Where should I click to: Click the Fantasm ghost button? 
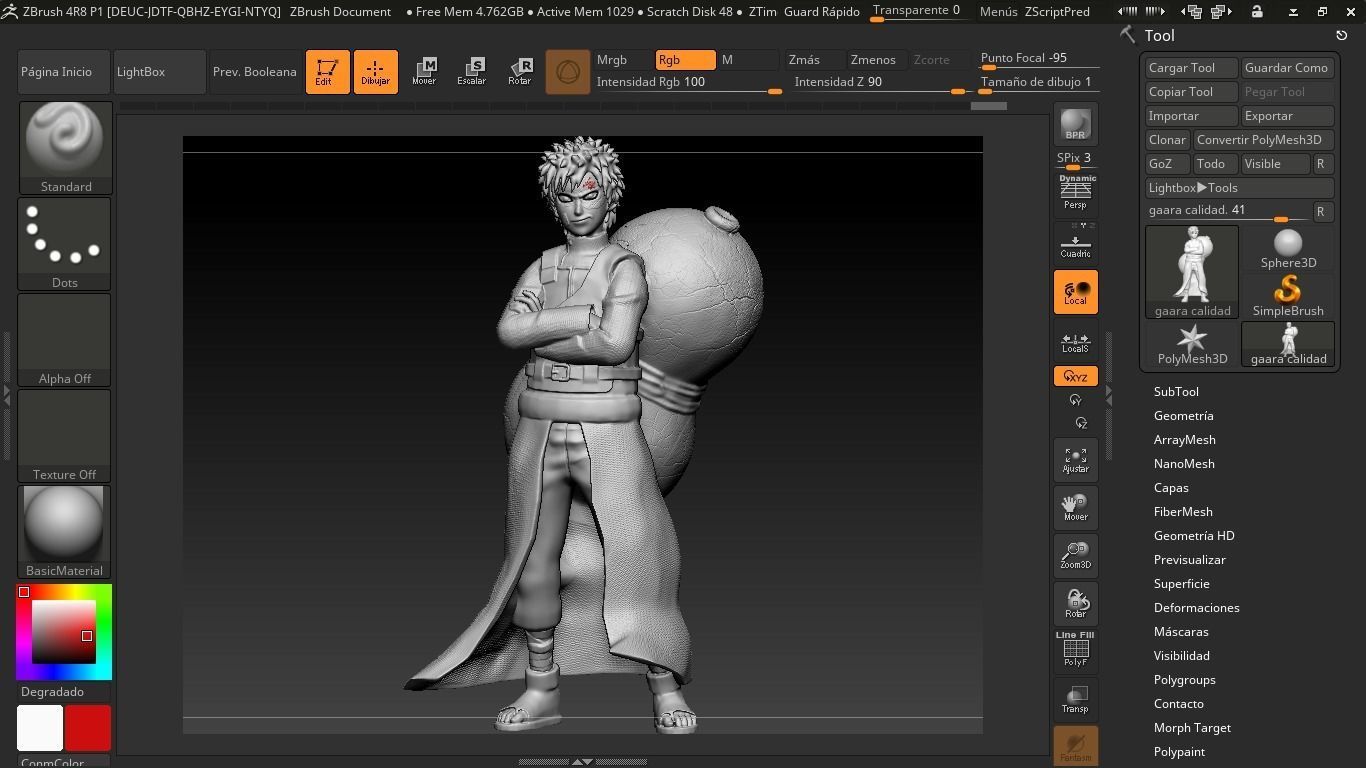click(x=1076, y=746)
